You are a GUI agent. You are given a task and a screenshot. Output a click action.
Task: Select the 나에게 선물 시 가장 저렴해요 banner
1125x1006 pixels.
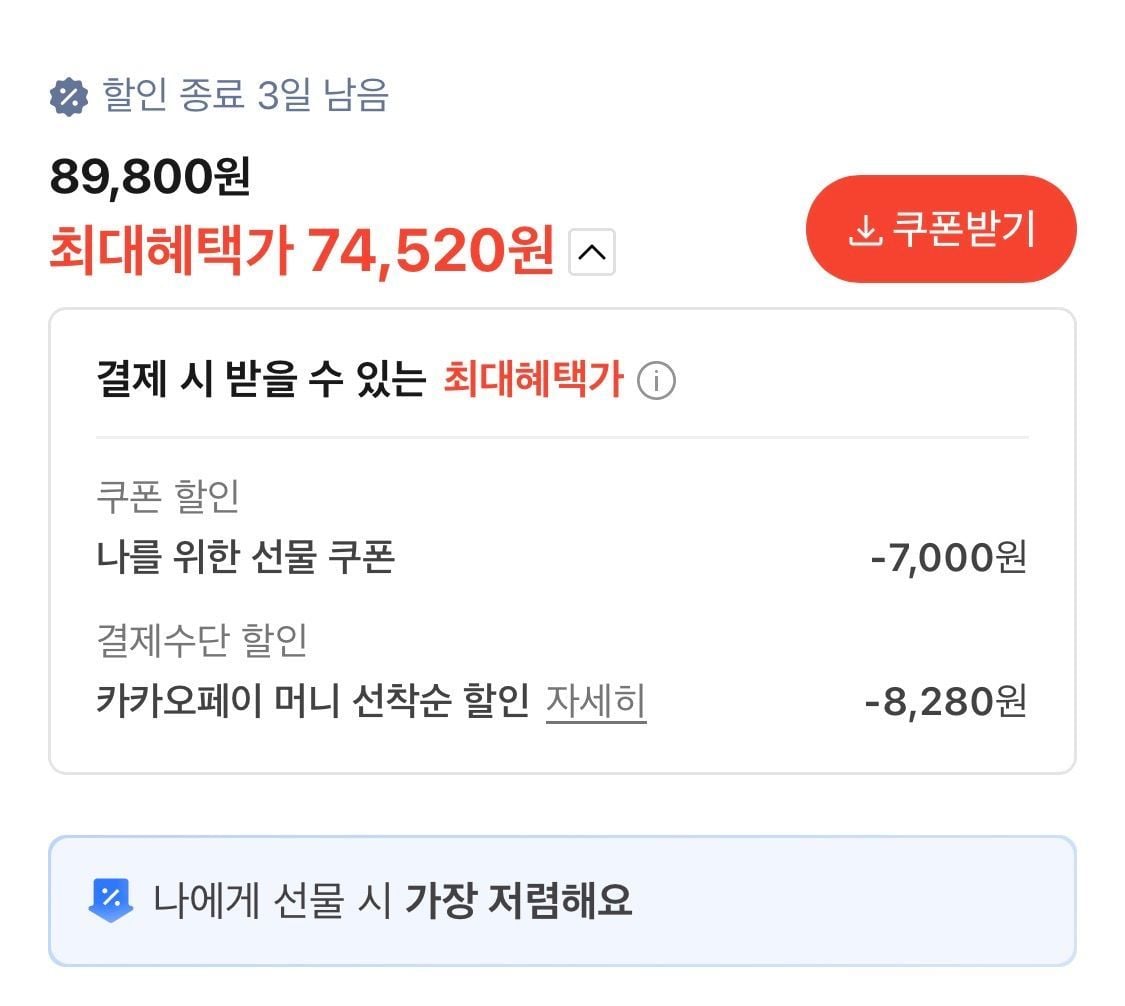coord(562,900)
